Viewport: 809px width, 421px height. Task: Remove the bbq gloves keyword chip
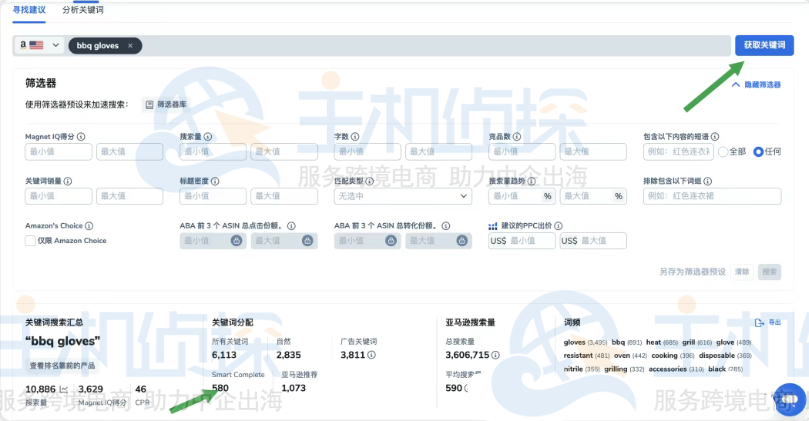pyautogui.click(x=131, y=46)
